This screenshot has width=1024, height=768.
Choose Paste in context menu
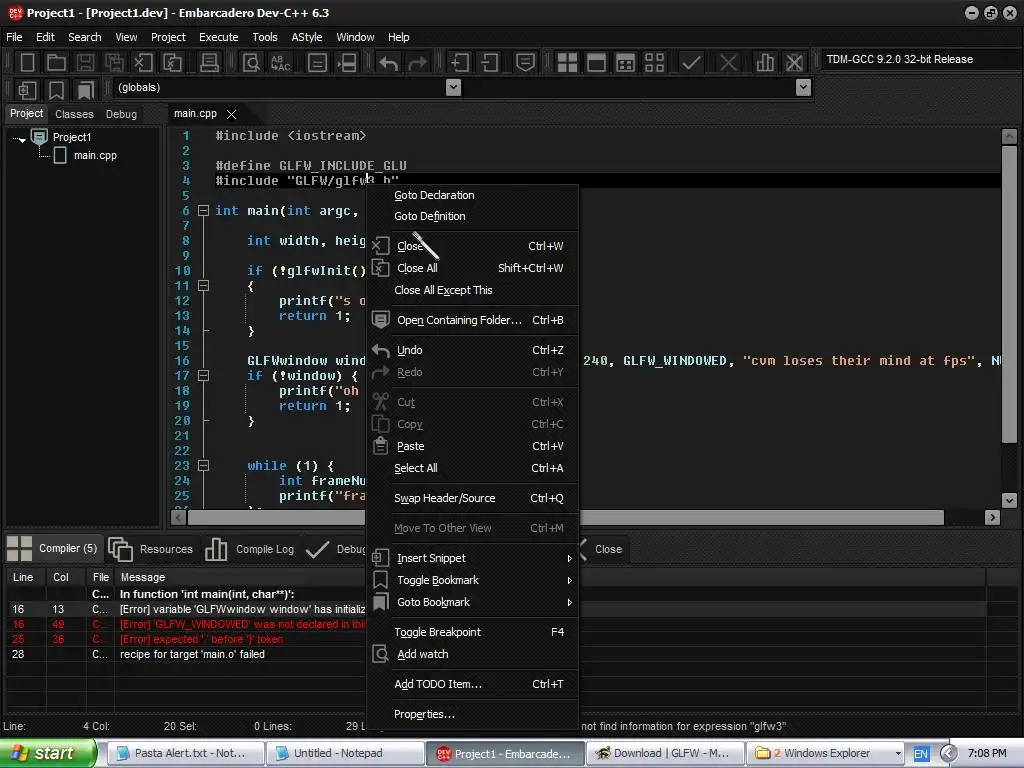472,447
